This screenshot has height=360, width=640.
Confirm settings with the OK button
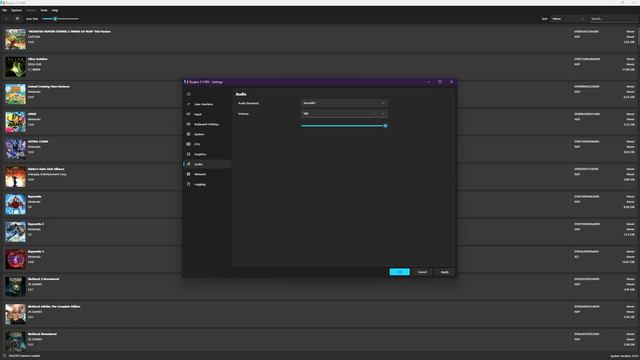point(400,272)
